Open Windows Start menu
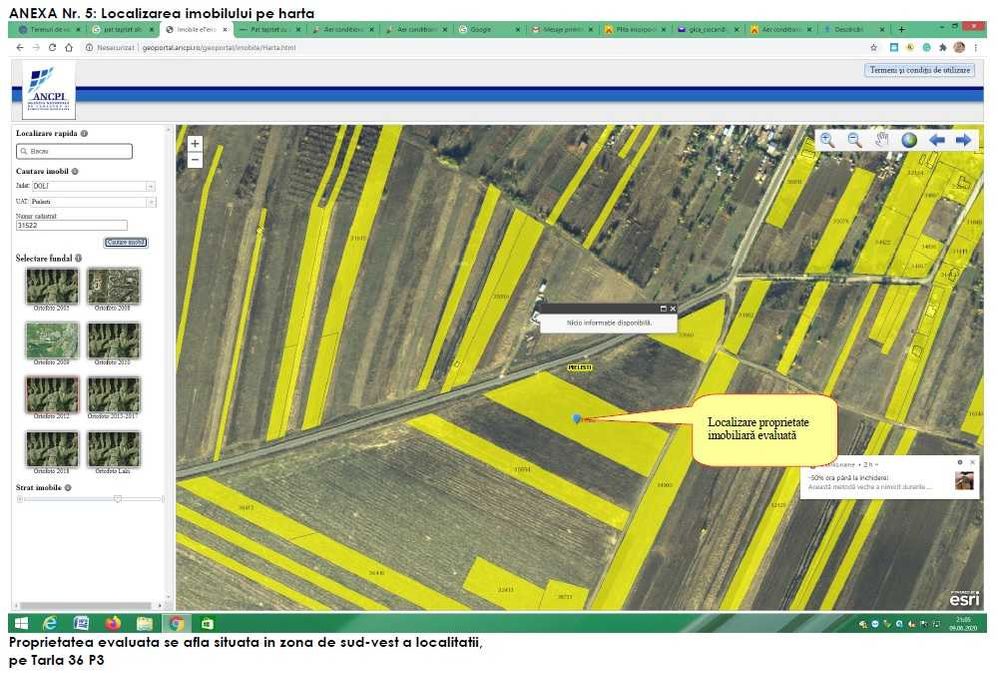 click(22, 623)
